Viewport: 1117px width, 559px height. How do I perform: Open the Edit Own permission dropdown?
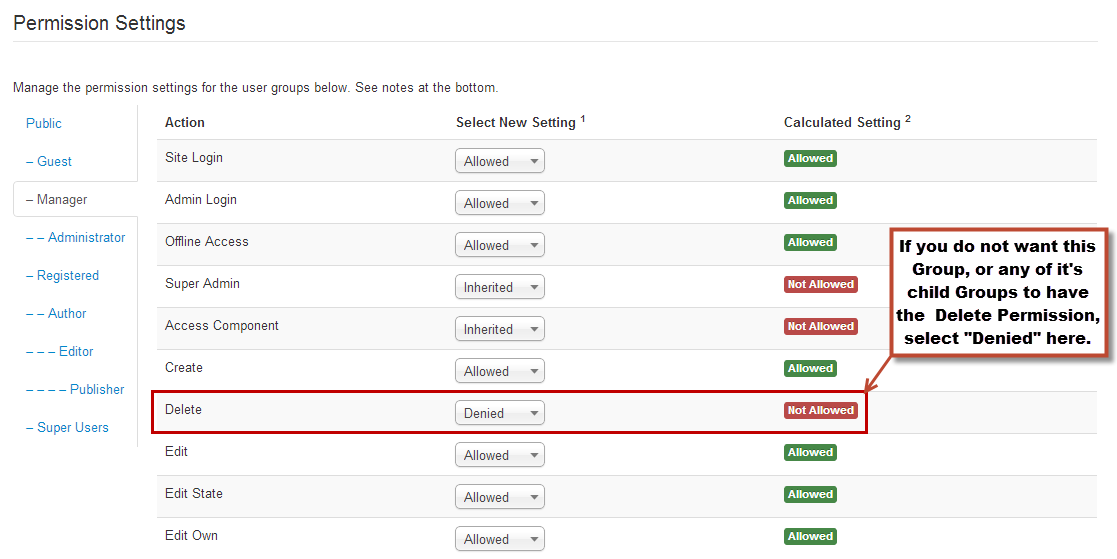coord(499,539)
